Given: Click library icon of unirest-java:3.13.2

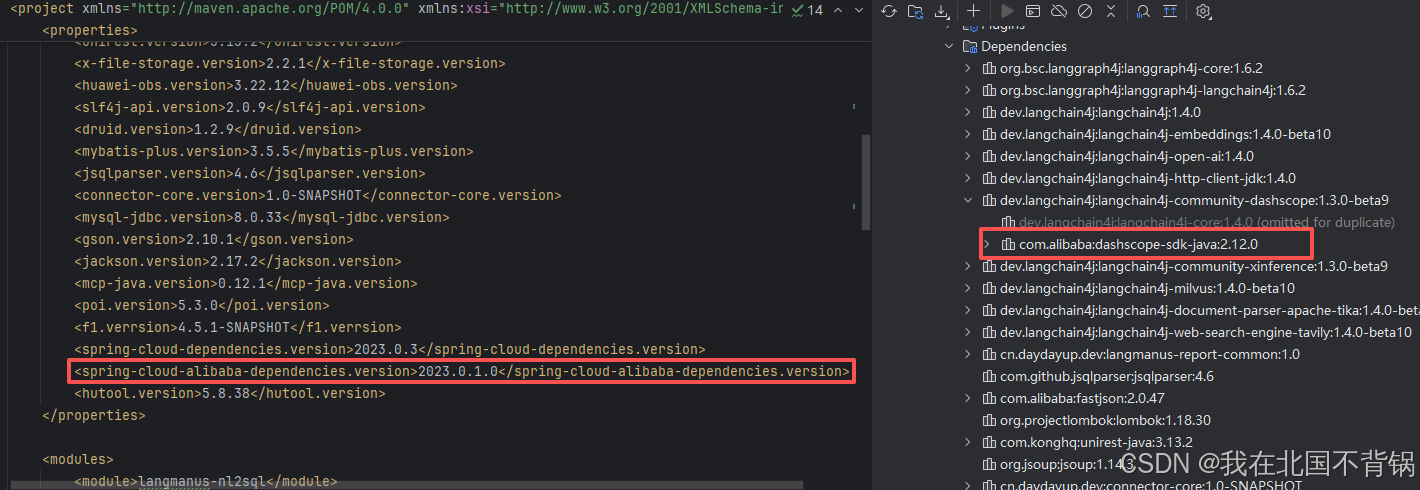Looking at the screenshot, I should click(989, 442).
